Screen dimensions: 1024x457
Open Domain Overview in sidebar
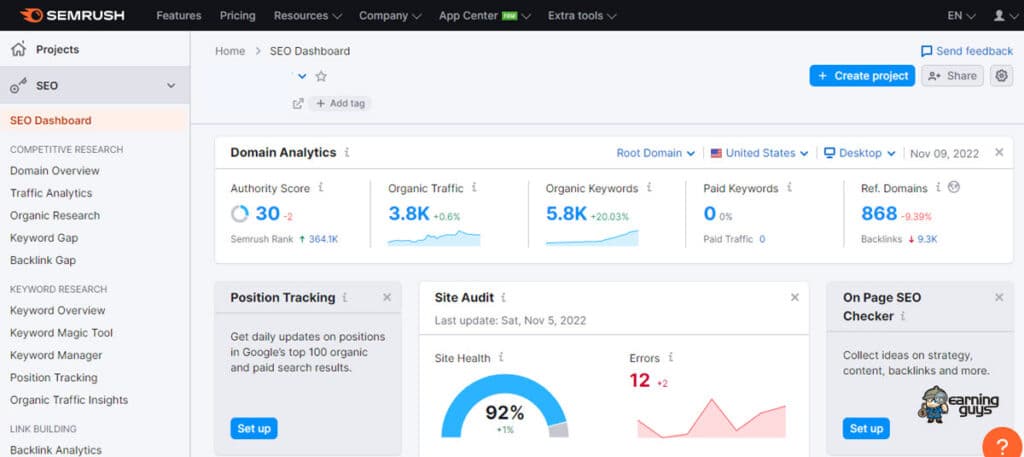point(55,170)
